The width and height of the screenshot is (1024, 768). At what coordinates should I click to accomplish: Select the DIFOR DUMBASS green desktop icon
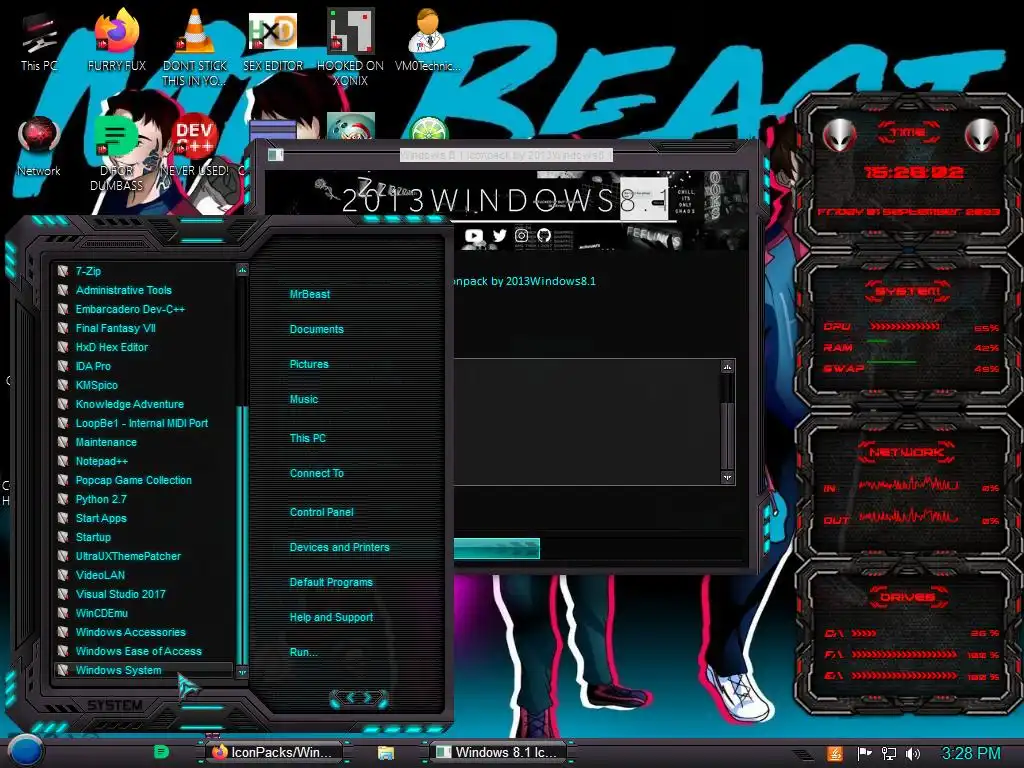pos(116,153)
